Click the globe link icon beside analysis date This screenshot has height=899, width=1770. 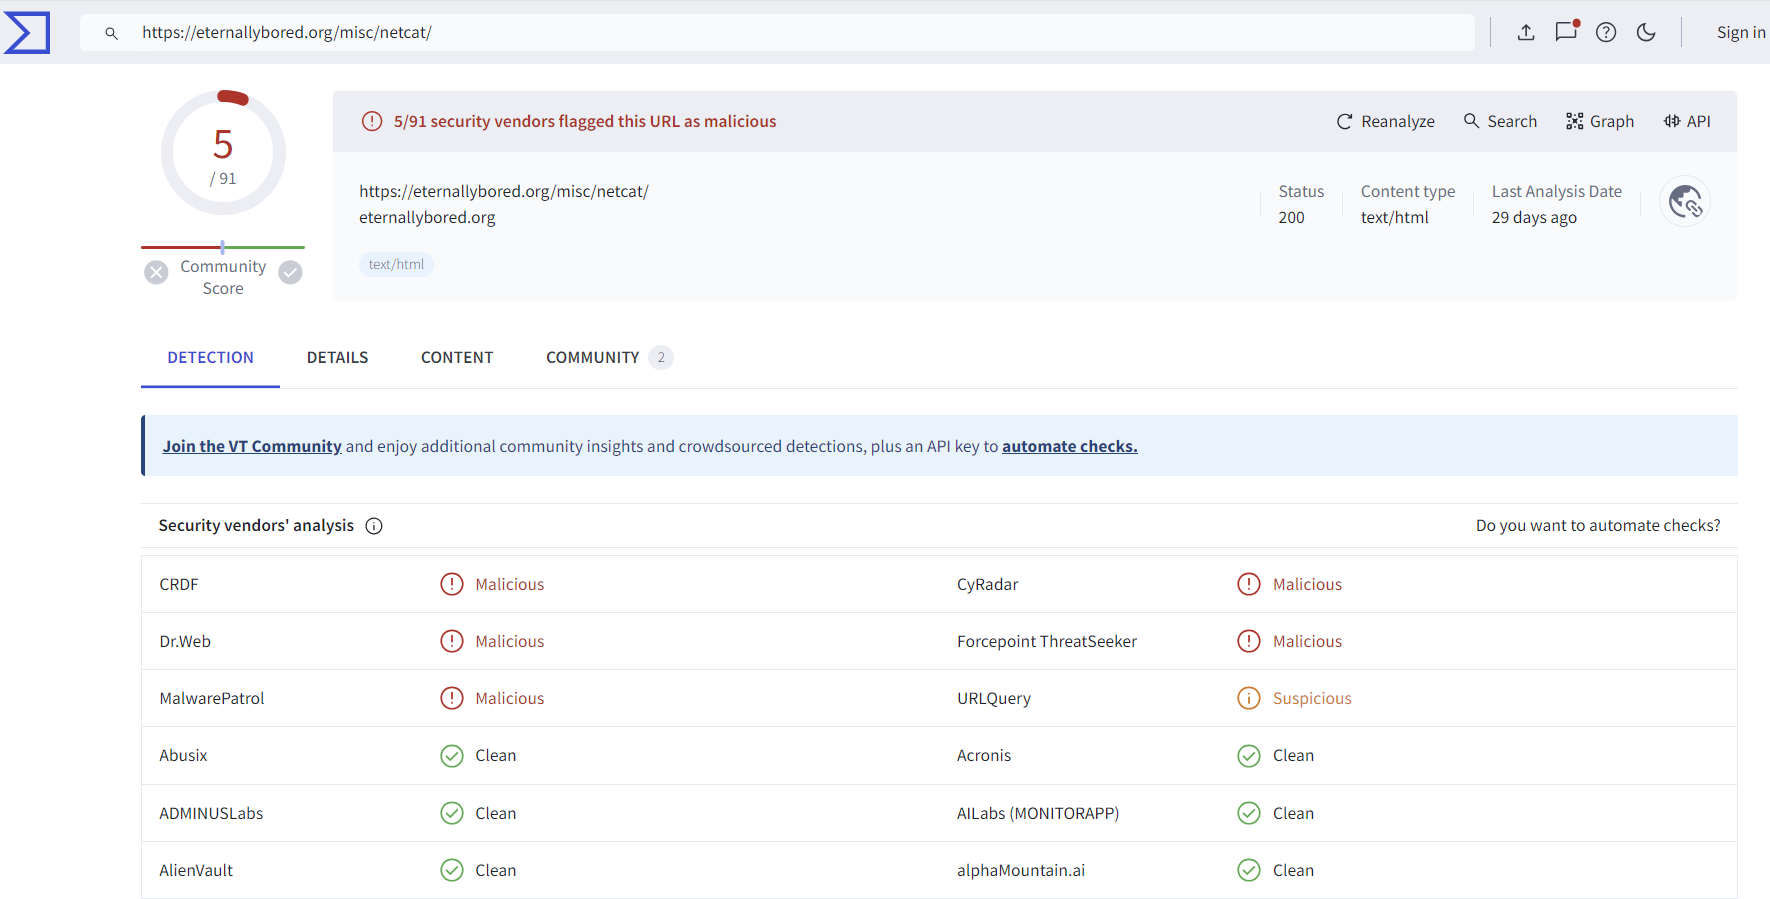[1685, 202]
